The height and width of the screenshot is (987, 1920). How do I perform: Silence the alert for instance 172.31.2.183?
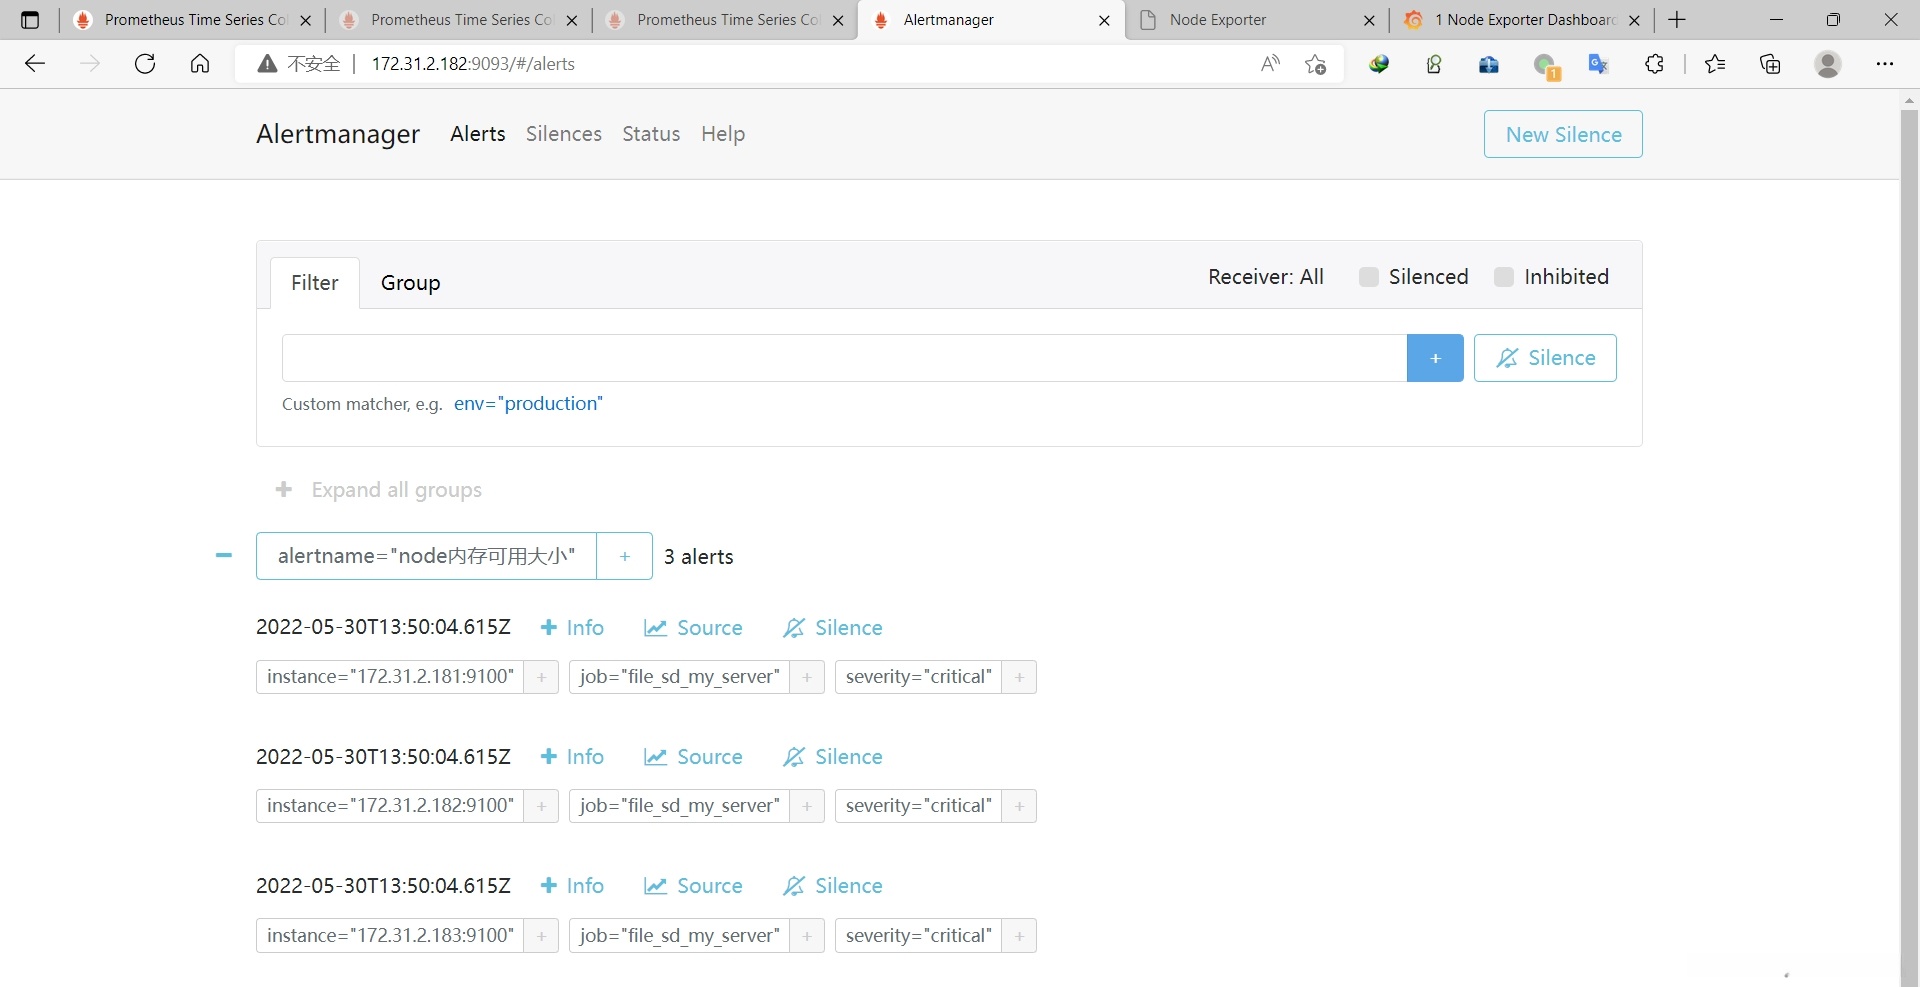(832, 886)
